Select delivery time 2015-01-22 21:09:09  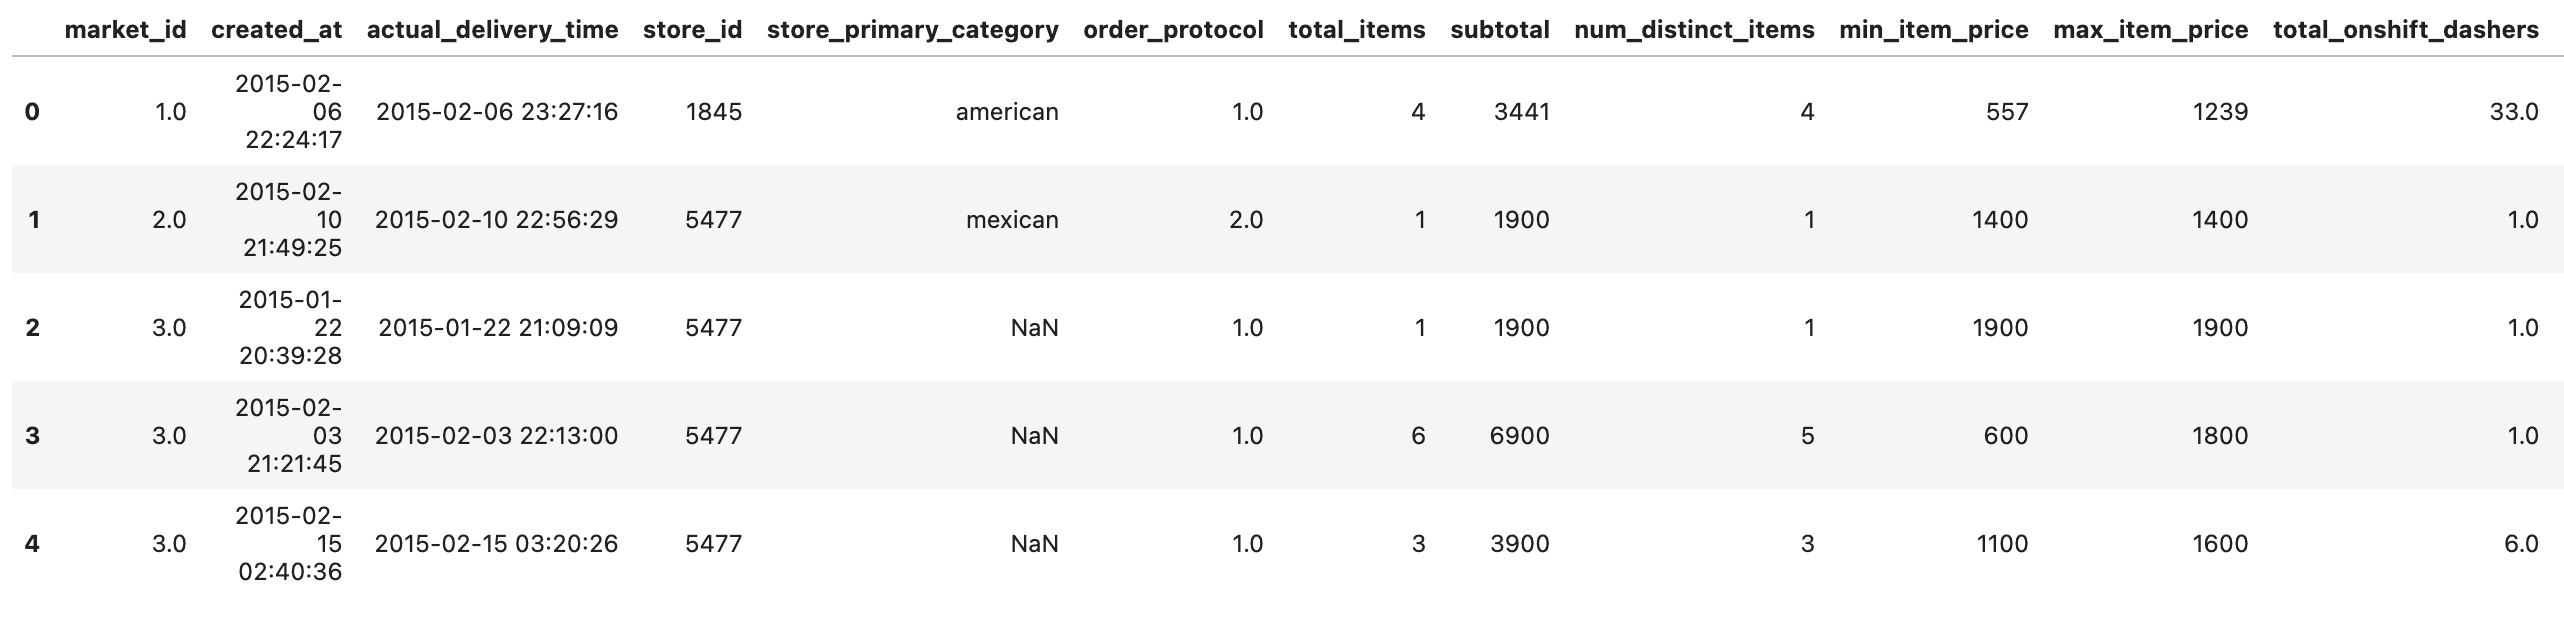[x=498, y=328]
